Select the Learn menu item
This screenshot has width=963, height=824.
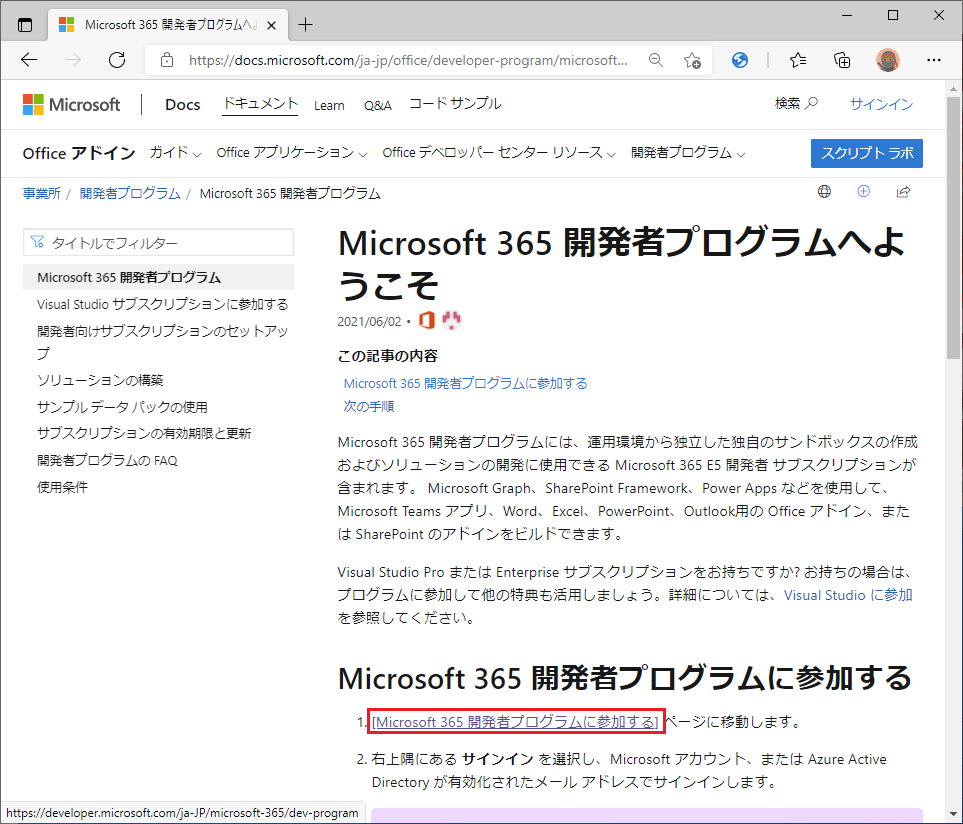(329, 105)
